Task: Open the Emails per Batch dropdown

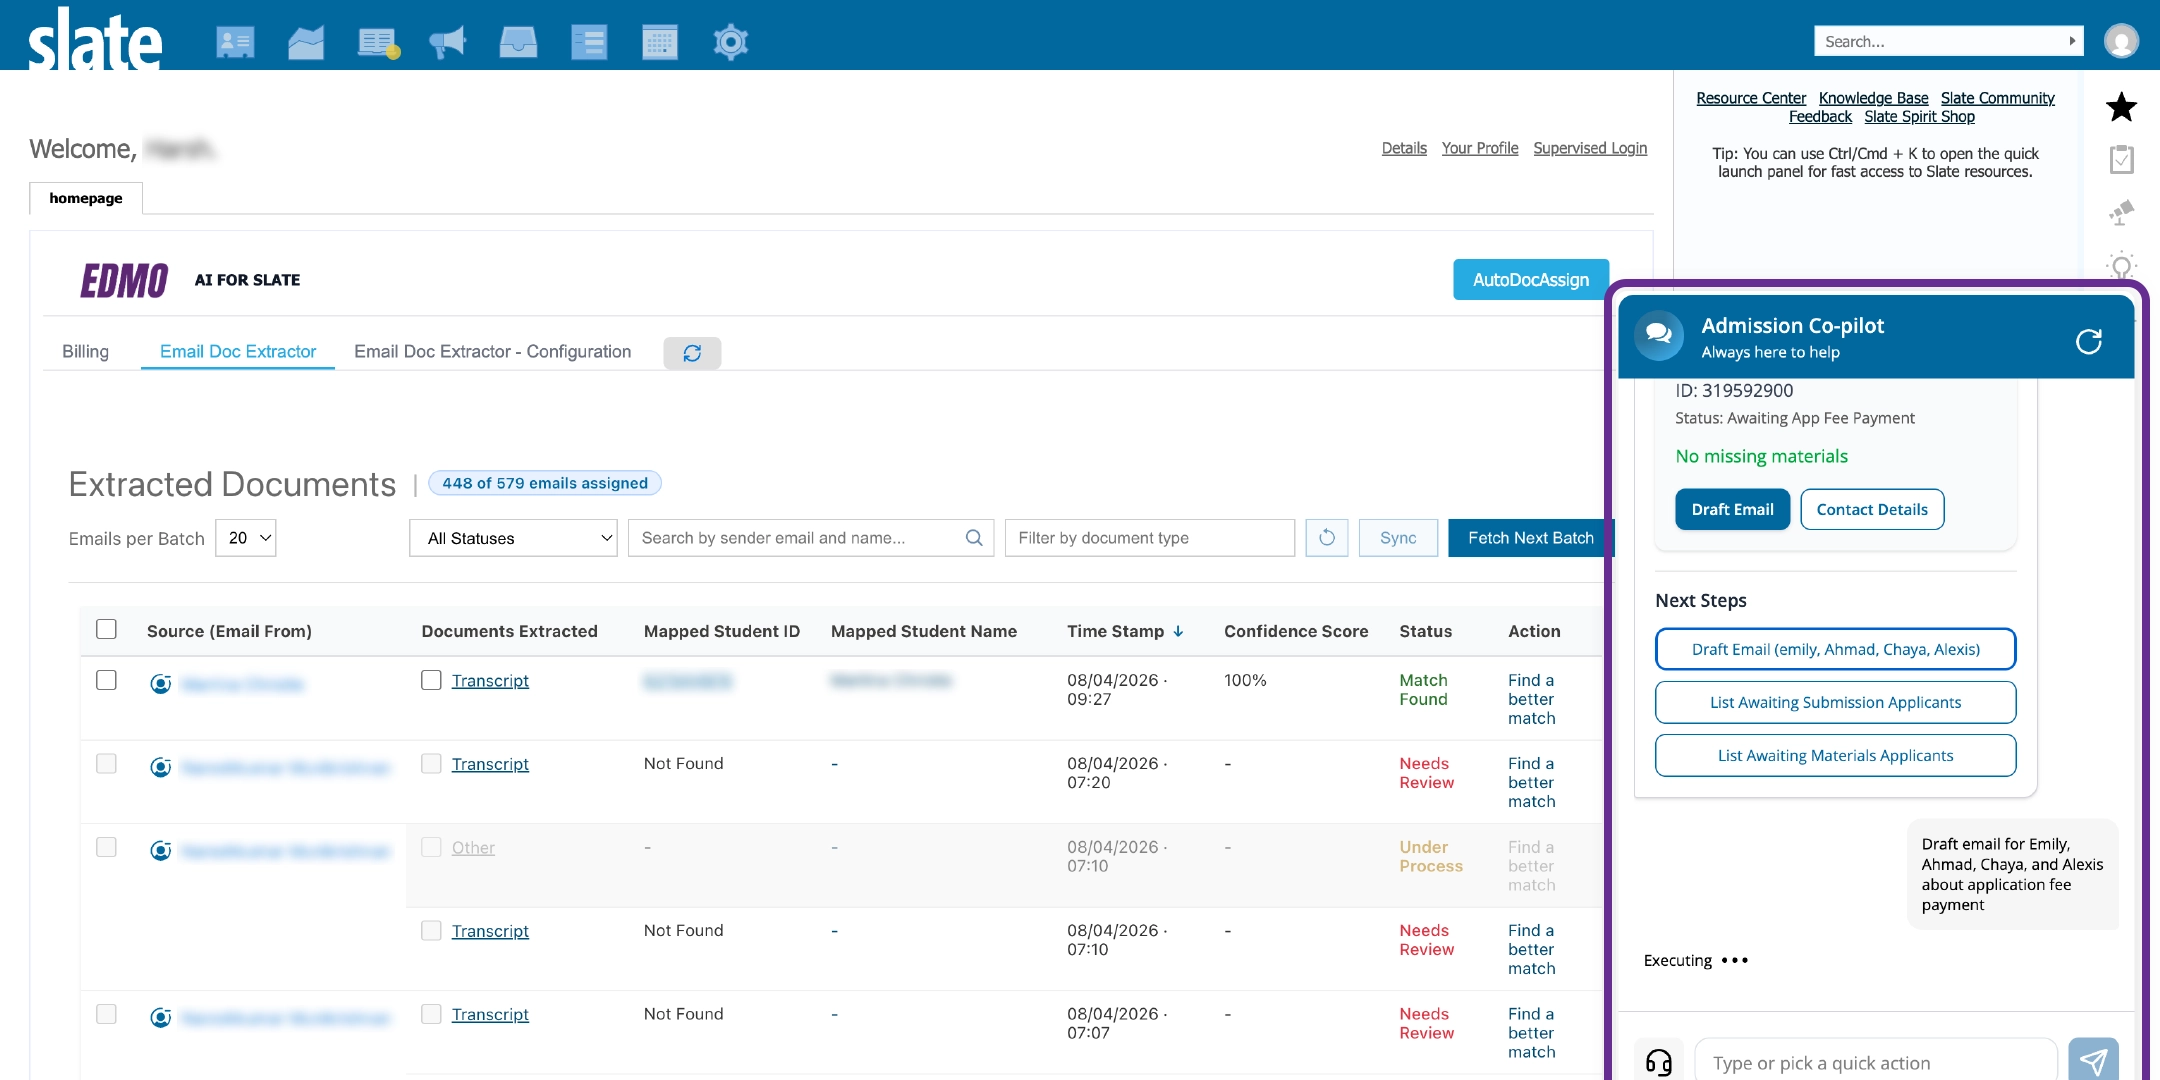Action: coord(246,538)
